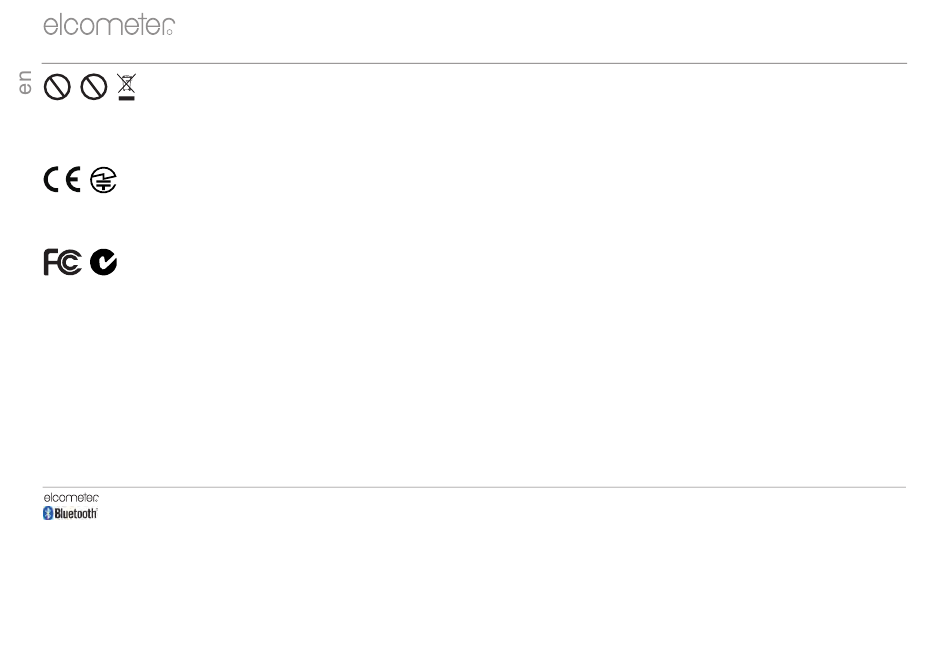Click the registered circle after elcometer header
The height and width of the screenshot is (661, 950).
170,32
